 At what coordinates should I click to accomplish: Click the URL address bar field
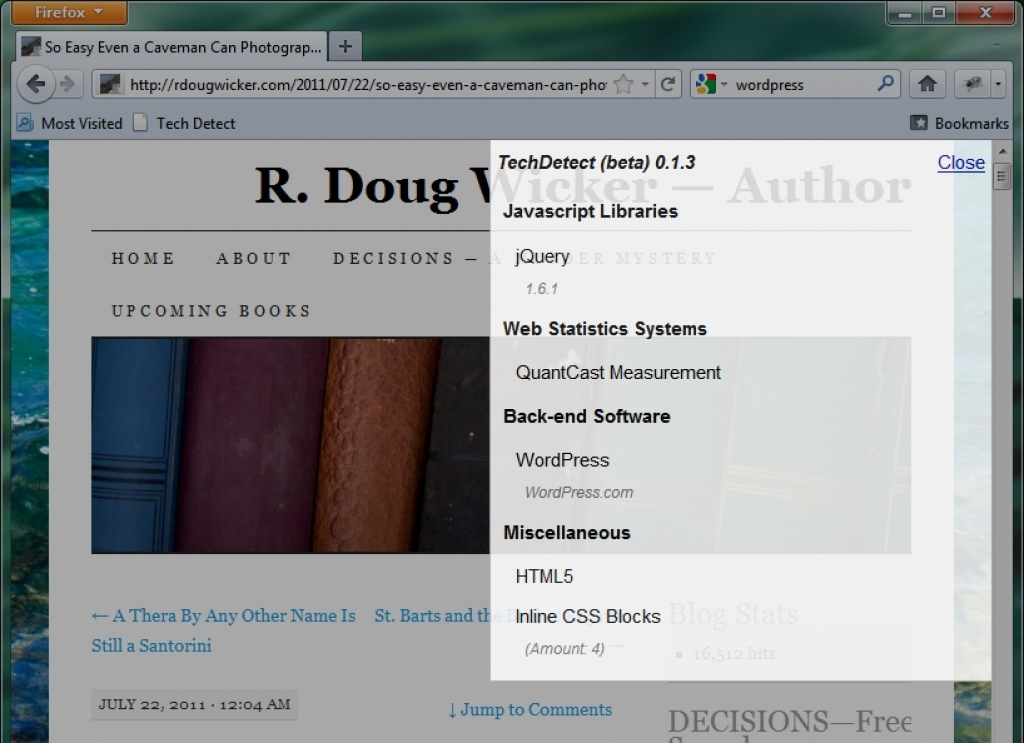(x=368, y=84)
